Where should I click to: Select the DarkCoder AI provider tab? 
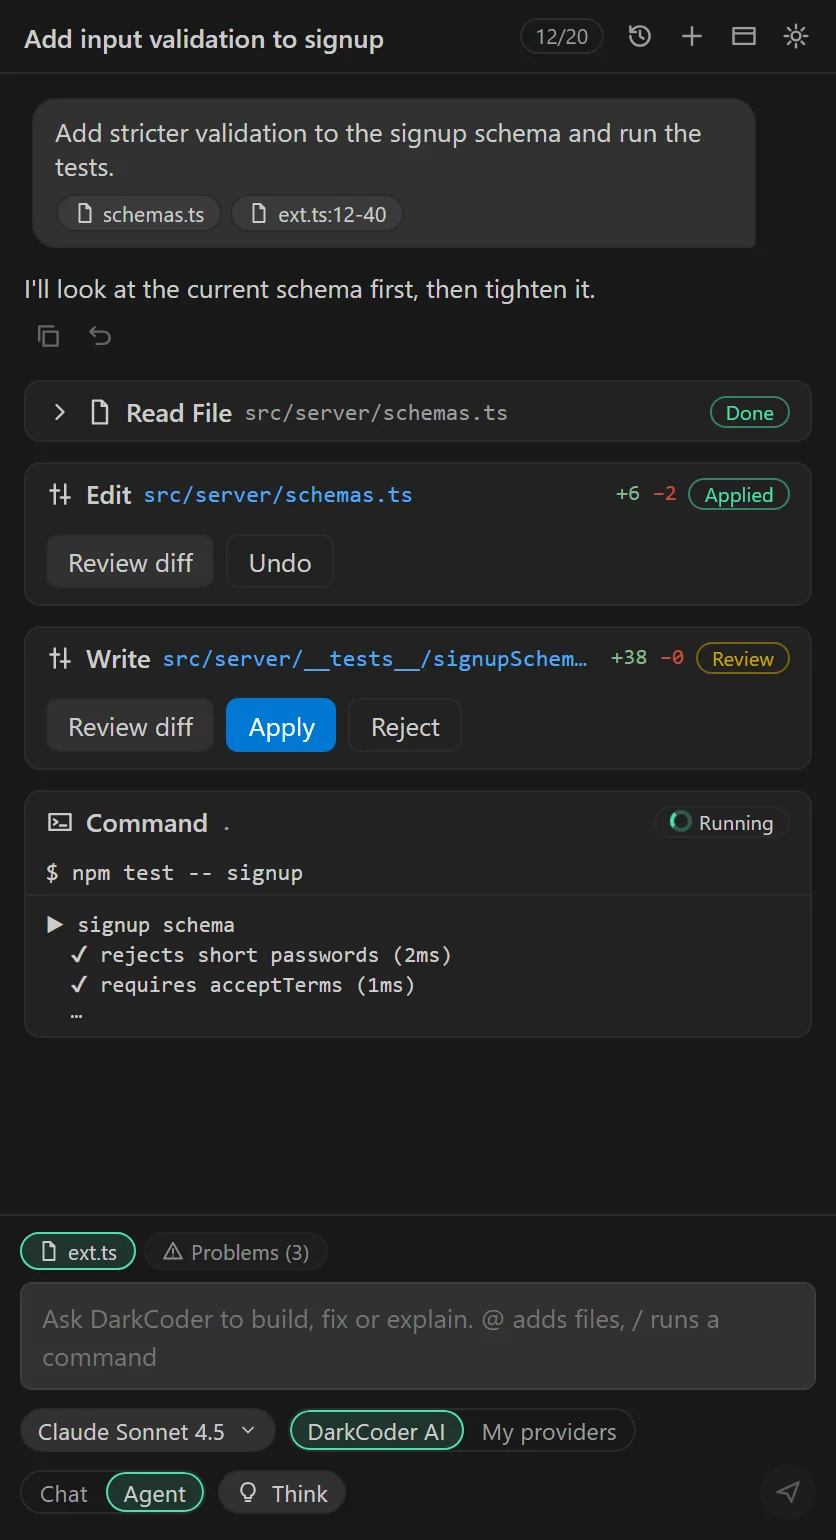pyautogui.click(x=376, y=1432)
